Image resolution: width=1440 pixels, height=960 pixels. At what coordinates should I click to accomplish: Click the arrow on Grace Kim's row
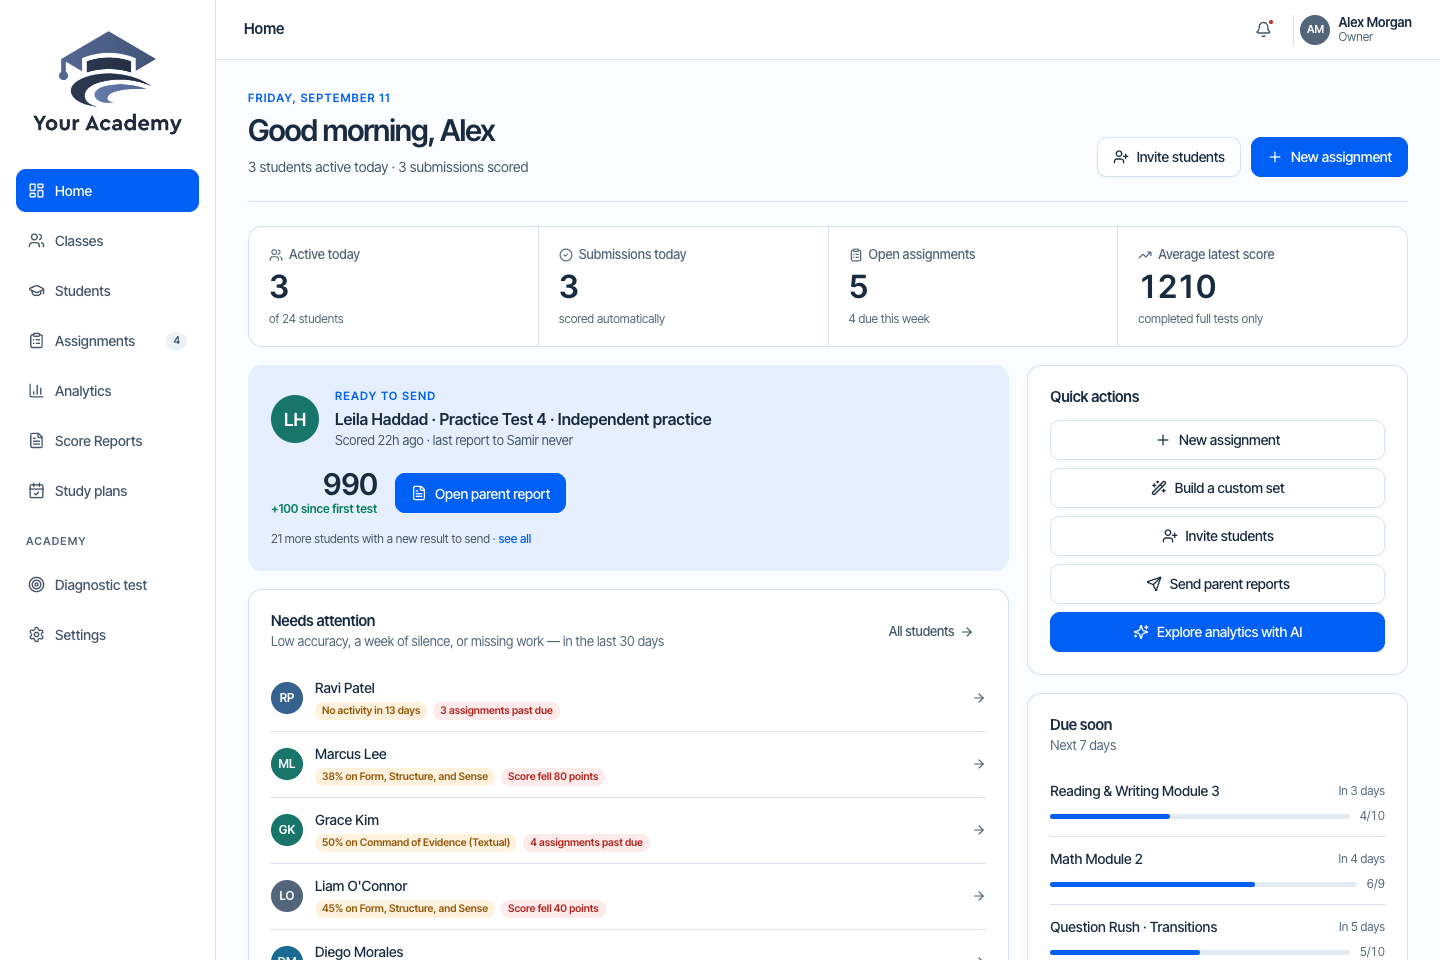[x=979, y=830]
